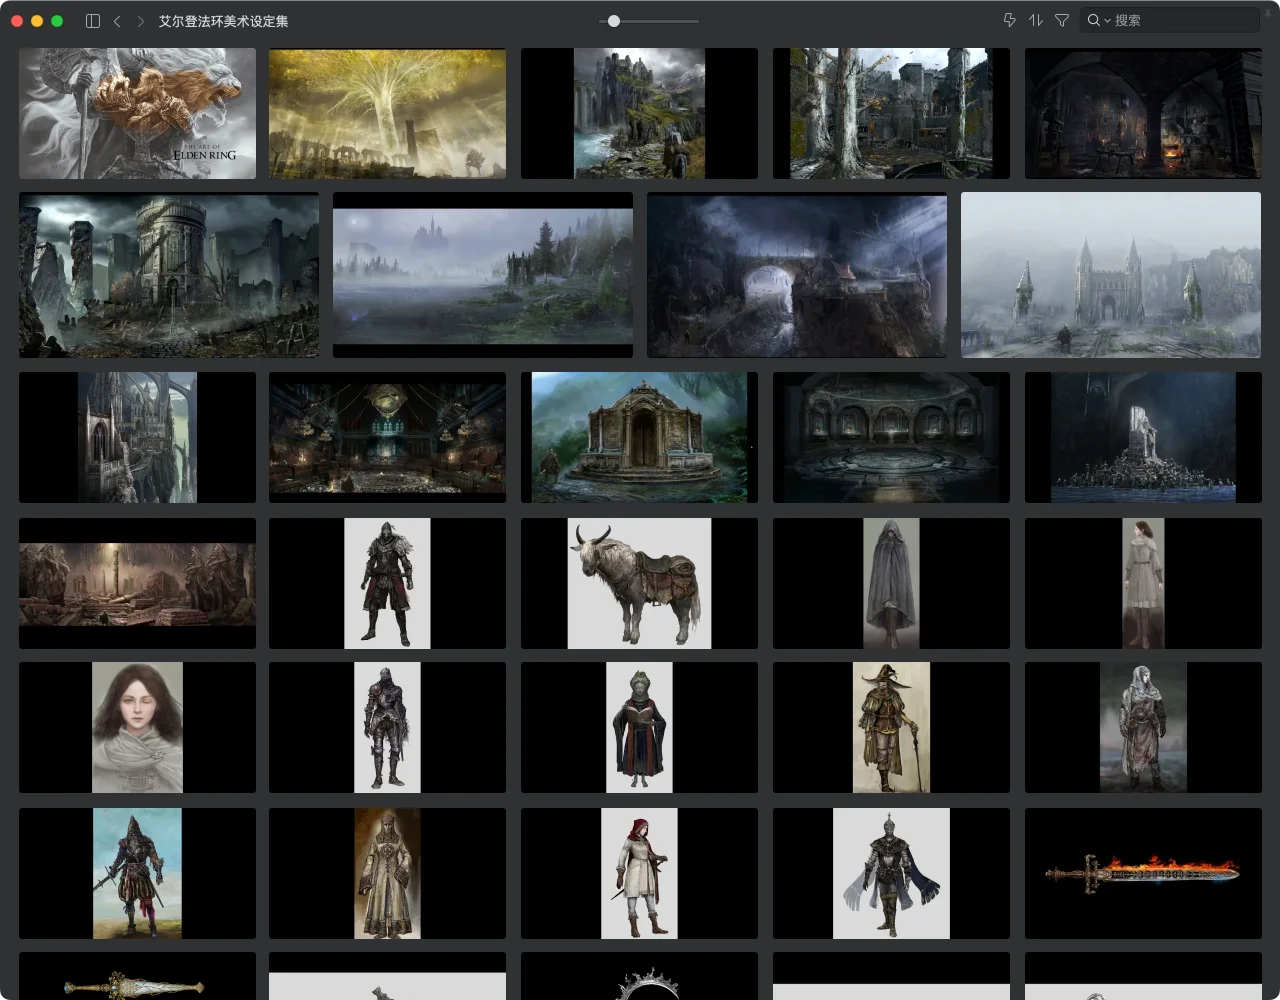1280x1000 pixels.
Task: Click the 艾尔登法环美术设定集 folder title
Action: [223, 21]
